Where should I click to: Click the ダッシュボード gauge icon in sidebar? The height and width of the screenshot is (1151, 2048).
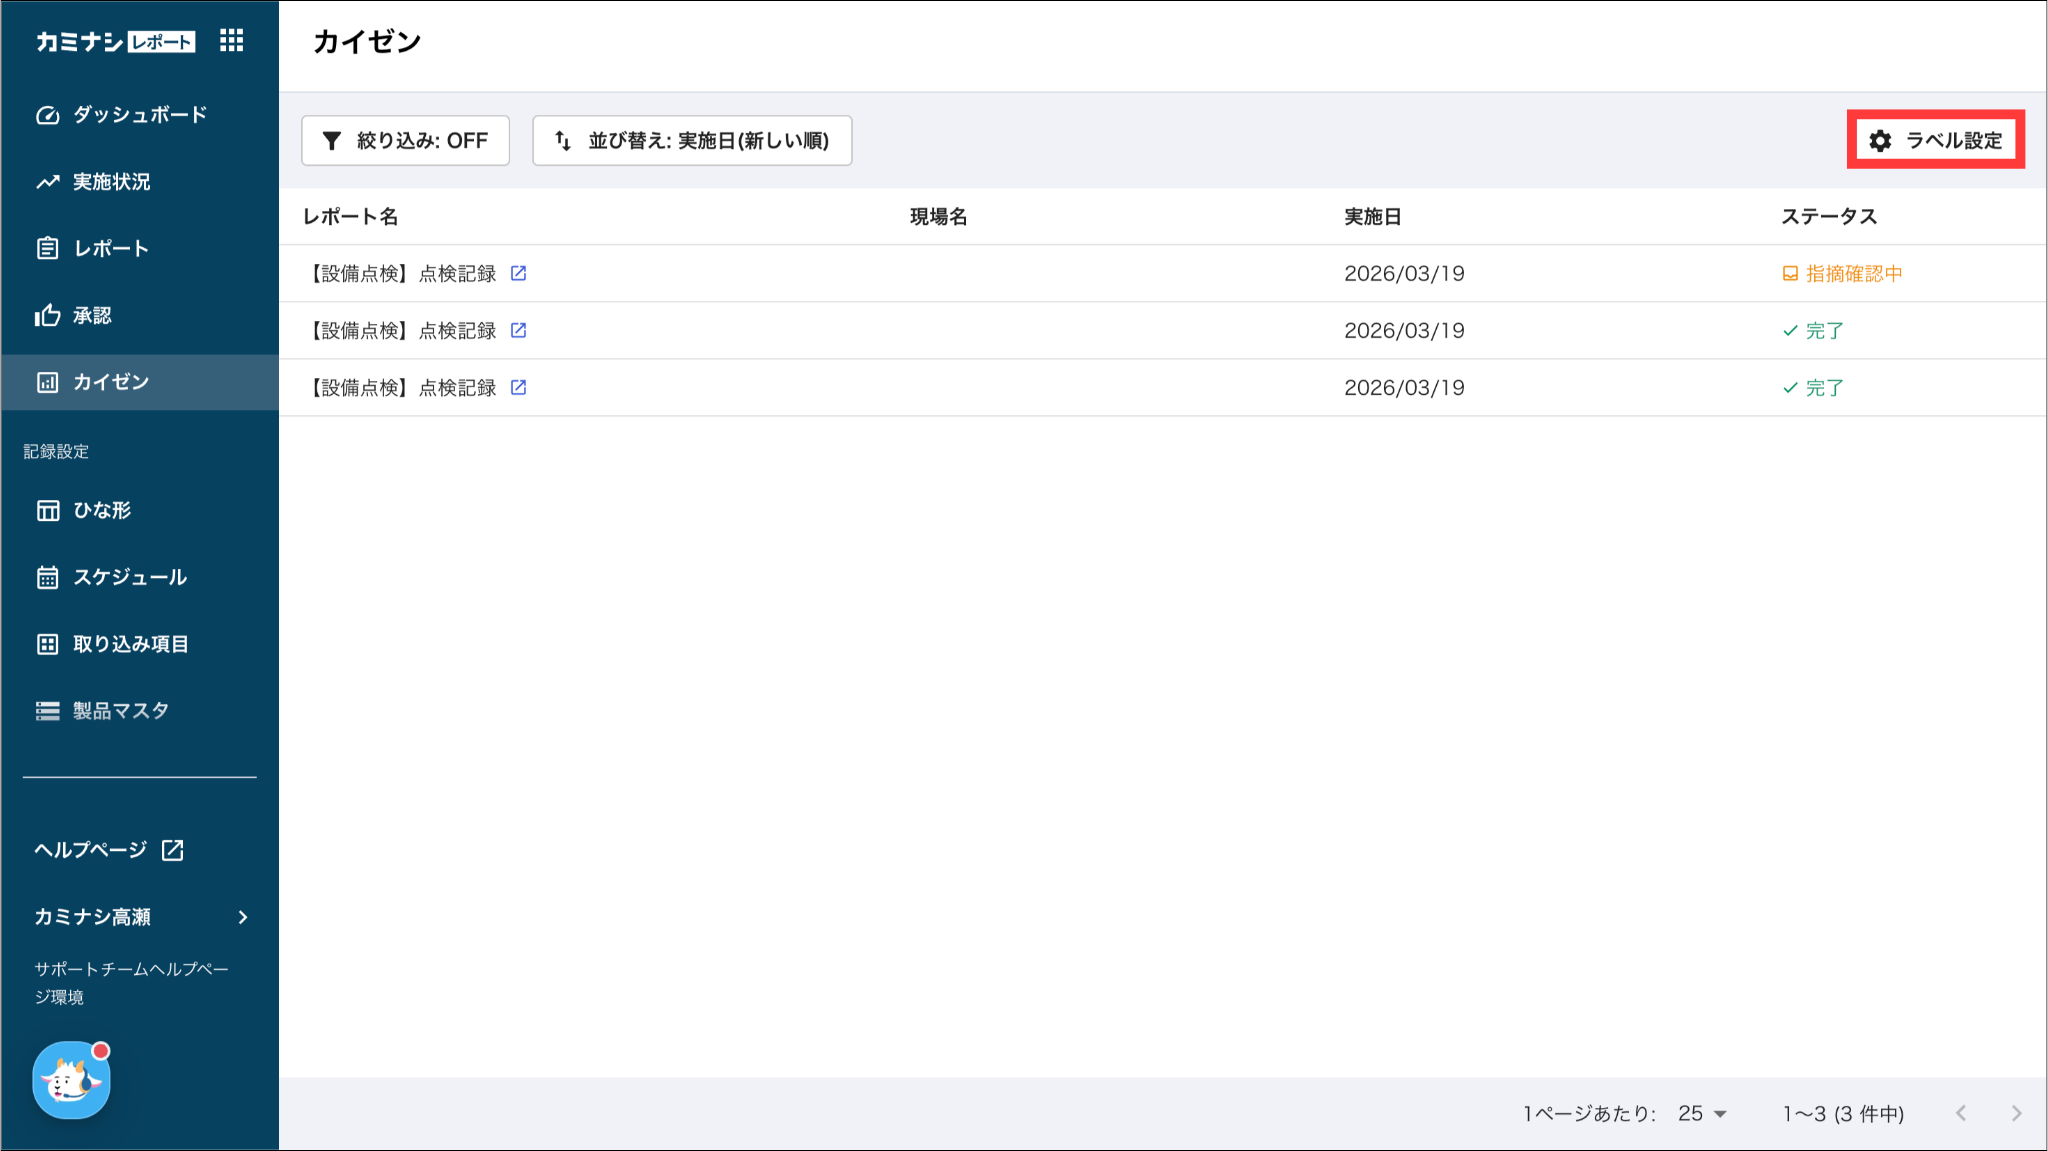click(x=47, y=115)
